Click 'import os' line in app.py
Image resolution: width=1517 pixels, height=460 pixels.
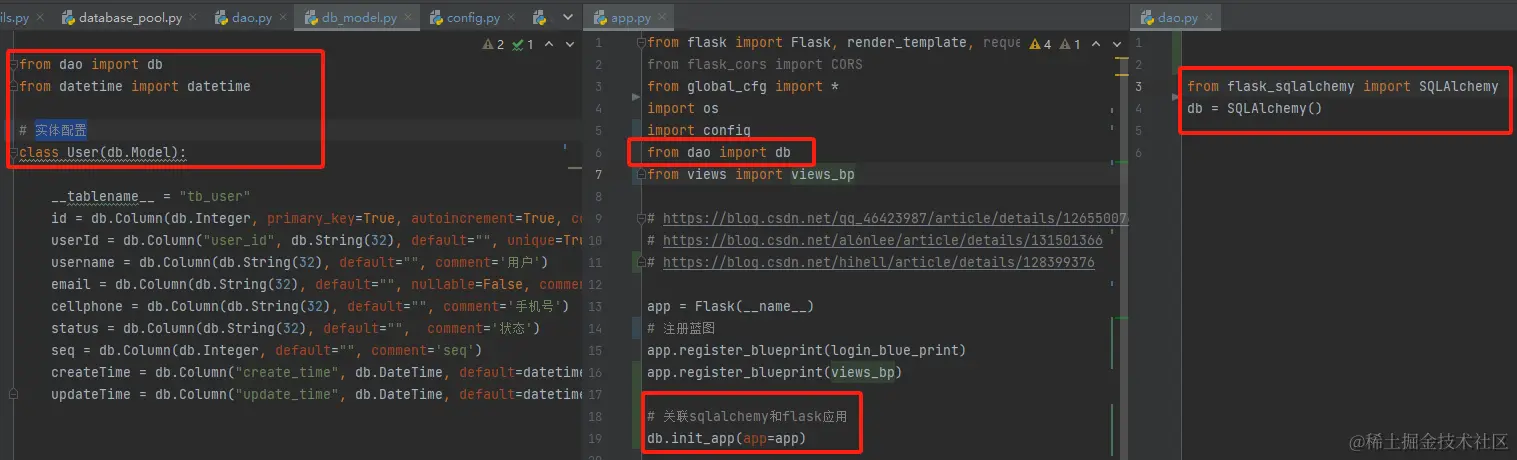tap(683, 108)
